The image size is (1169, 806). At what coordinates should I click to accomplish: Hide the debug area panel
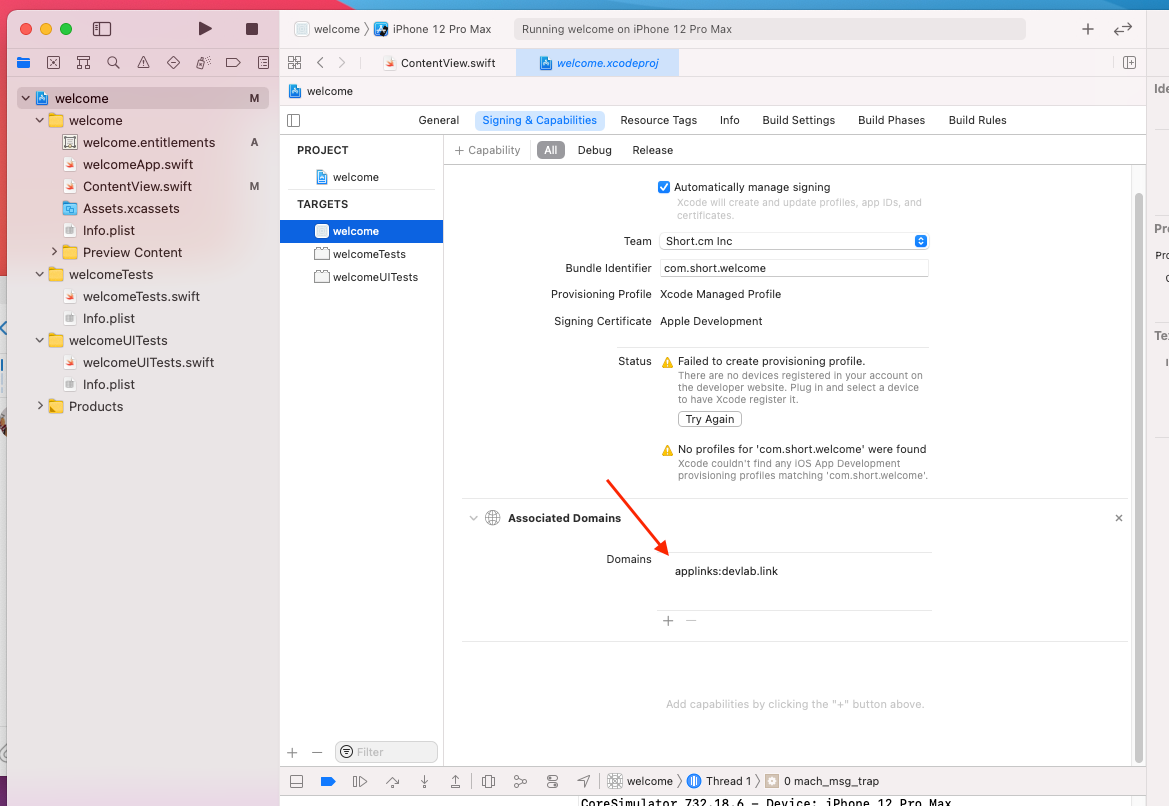pyautogui.click(x=296, y=781)
